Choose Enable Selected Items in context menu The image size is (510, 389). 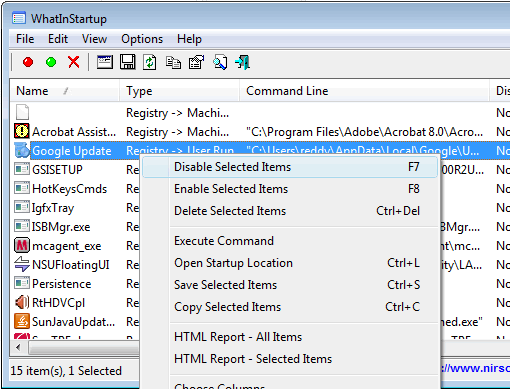tap(290, 189)
